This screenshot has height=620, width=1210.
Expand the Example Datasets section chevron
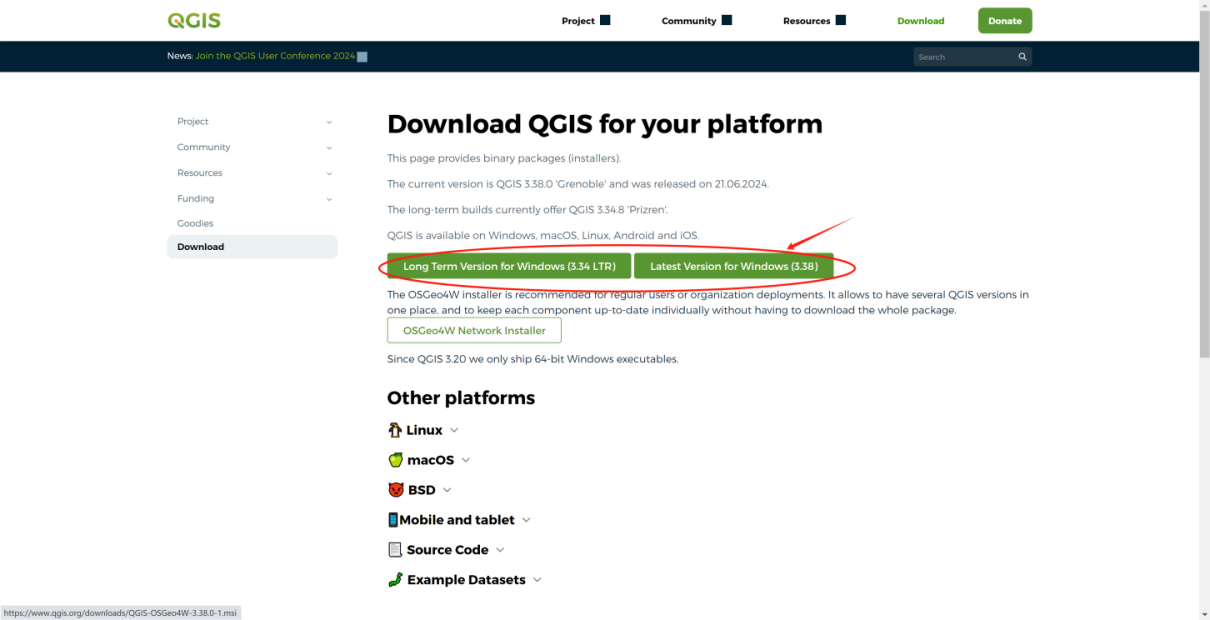click(x=537, y=580)
